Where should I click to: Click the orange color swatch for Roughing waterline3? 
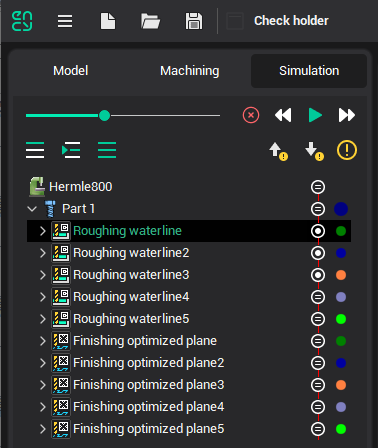(x=341, y=275)
